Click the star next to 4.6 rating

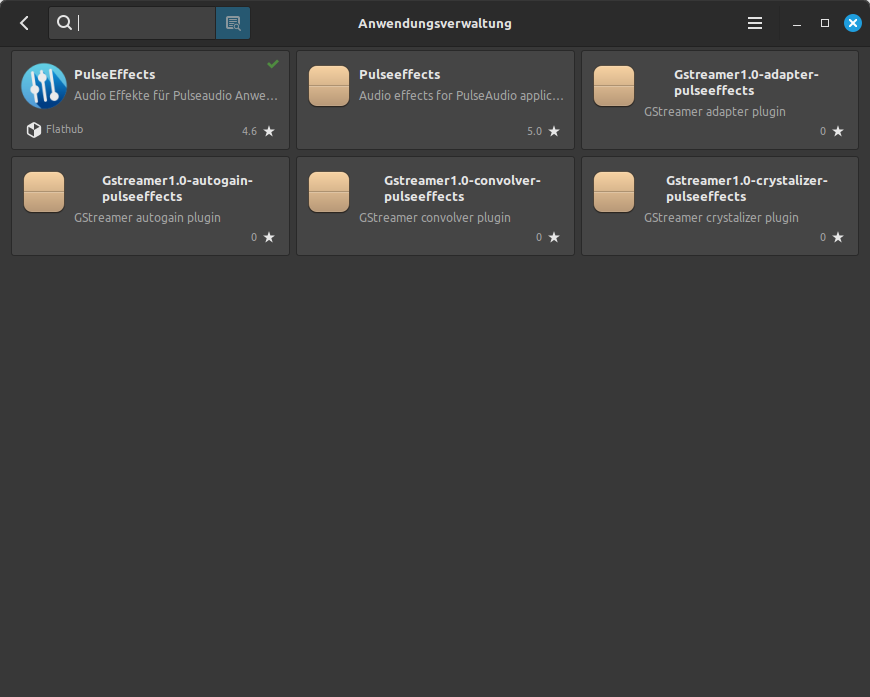269,131
